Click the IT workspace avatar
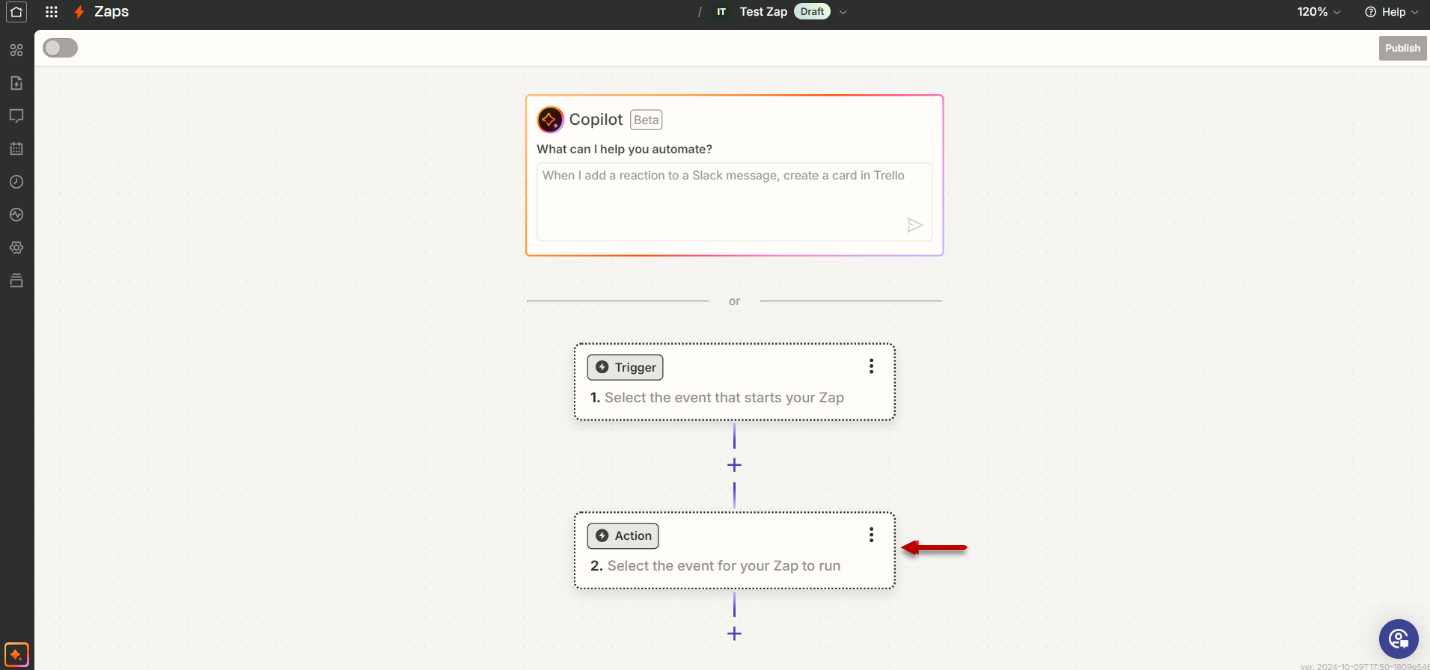The image size is (1430, 670). (721, 12)
